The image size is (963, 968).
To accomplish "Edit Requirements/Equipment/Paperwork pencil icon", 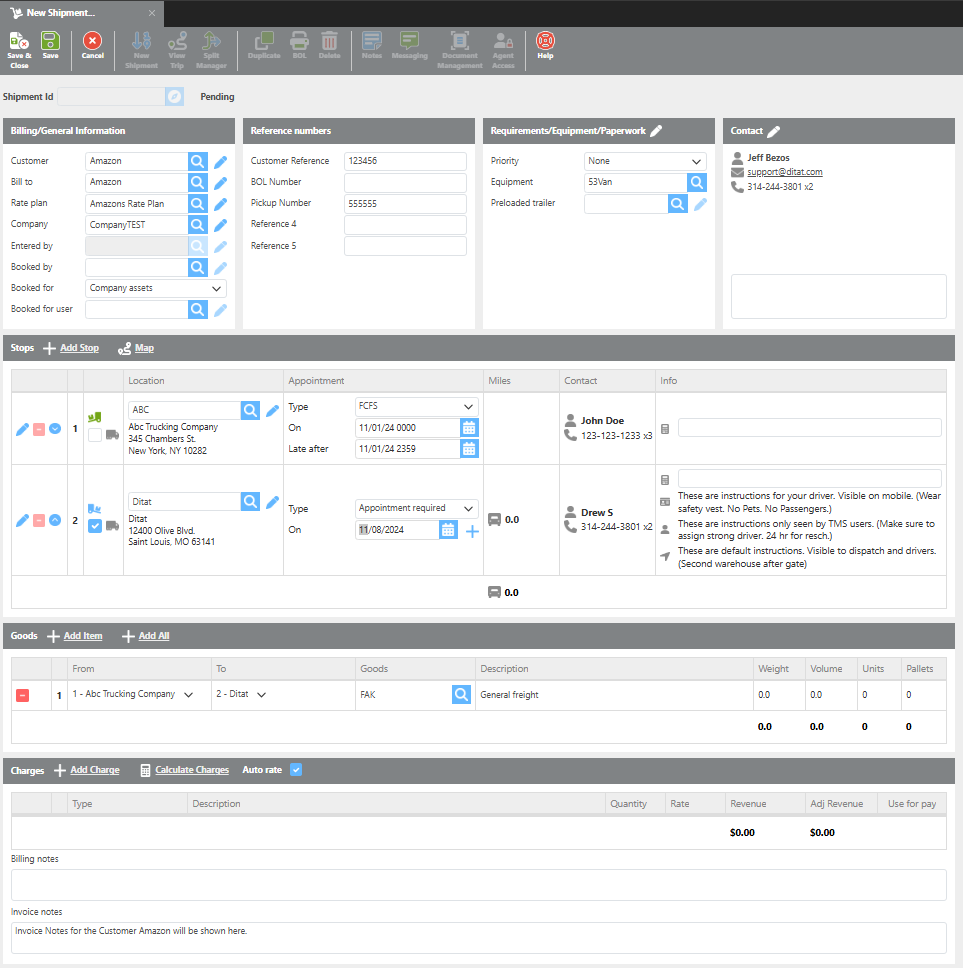I will point(656,131).
